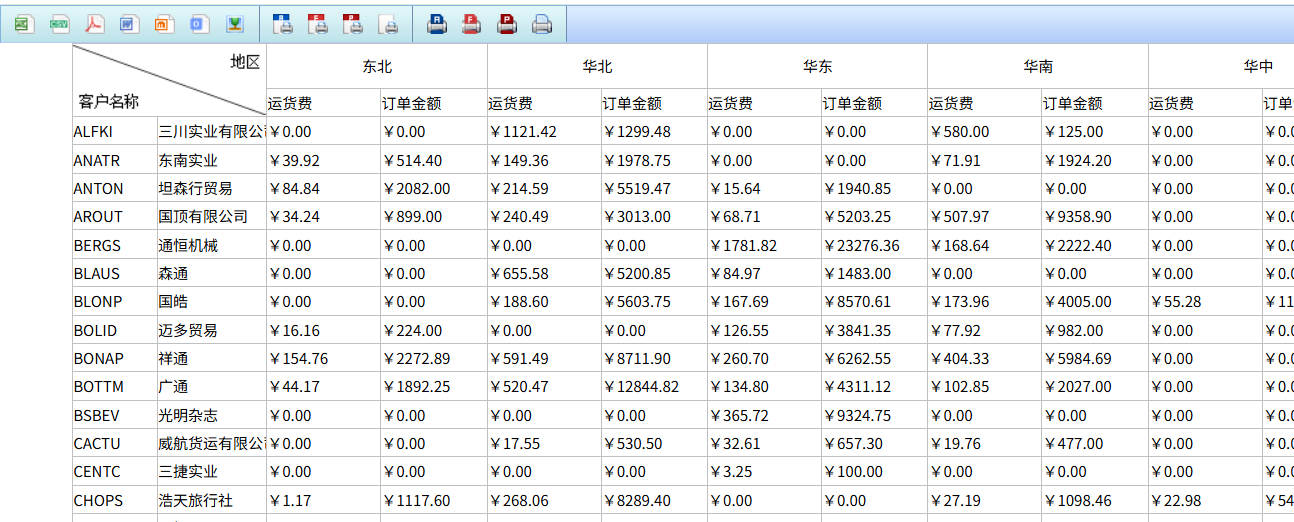
Task: Open print preview icon marked with red F
Action: (318, 24)
